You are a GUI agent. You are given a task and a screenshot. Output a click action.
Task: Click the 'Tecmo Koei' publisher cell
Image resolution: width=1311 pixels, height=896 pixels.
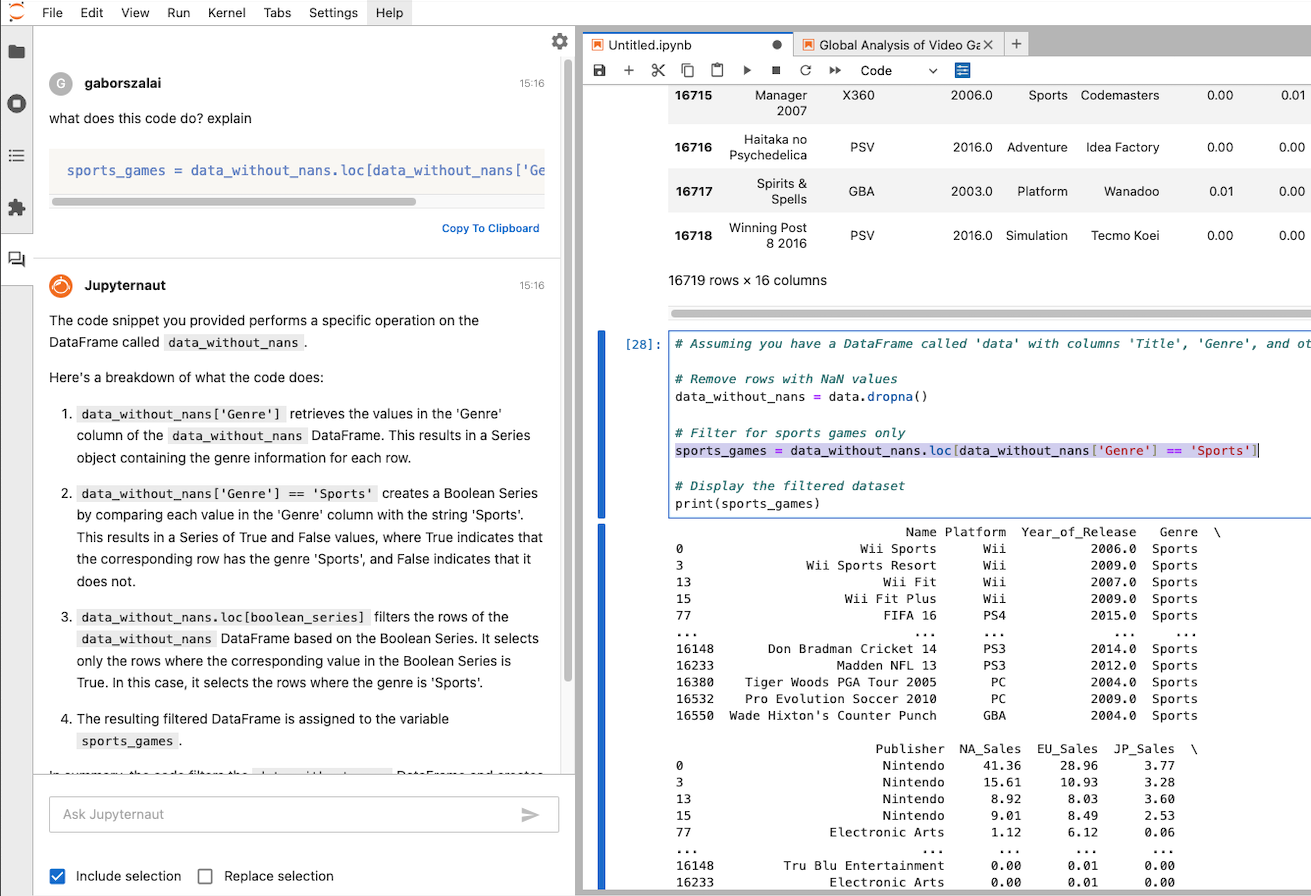pos(1123,236)
